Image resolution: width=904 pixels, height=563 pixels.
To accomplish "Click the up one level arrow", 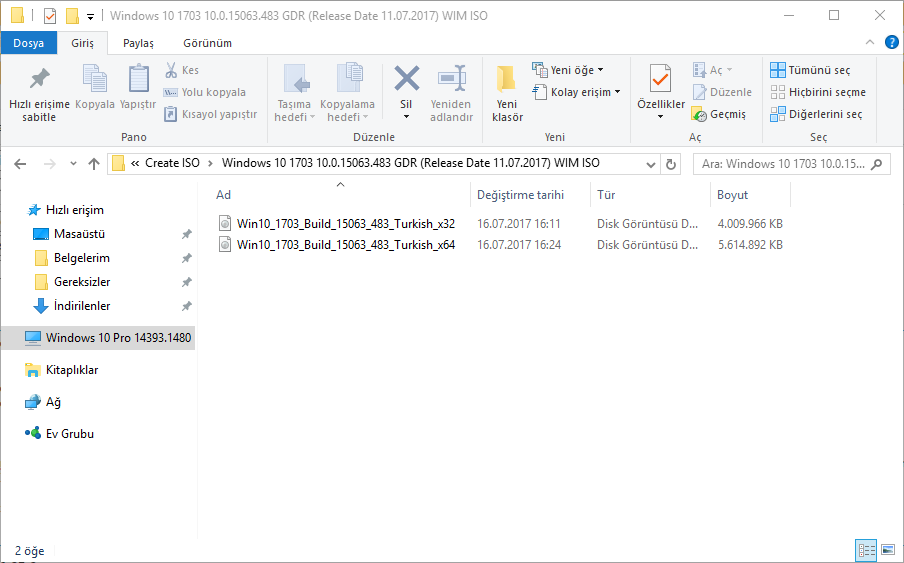I will (94, 164).
